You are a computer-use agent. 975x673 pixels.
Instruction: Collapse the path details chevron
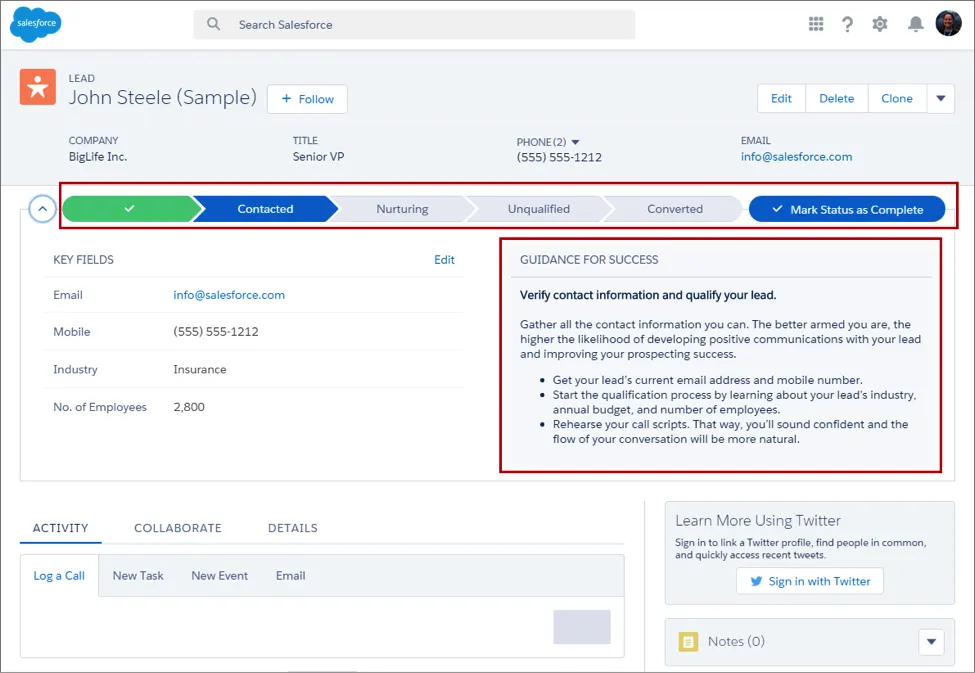click(42, 209)
